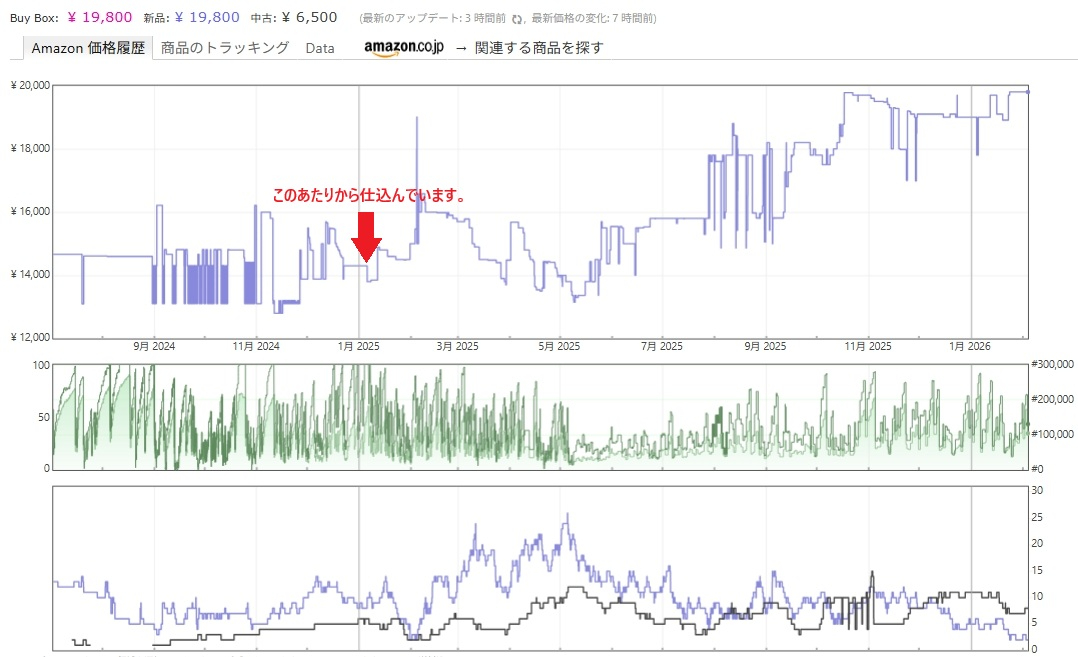The image size is (1078, 657).
Task: Click the #300,000 label on the sales rank axis
Action: pos(1052,365)
